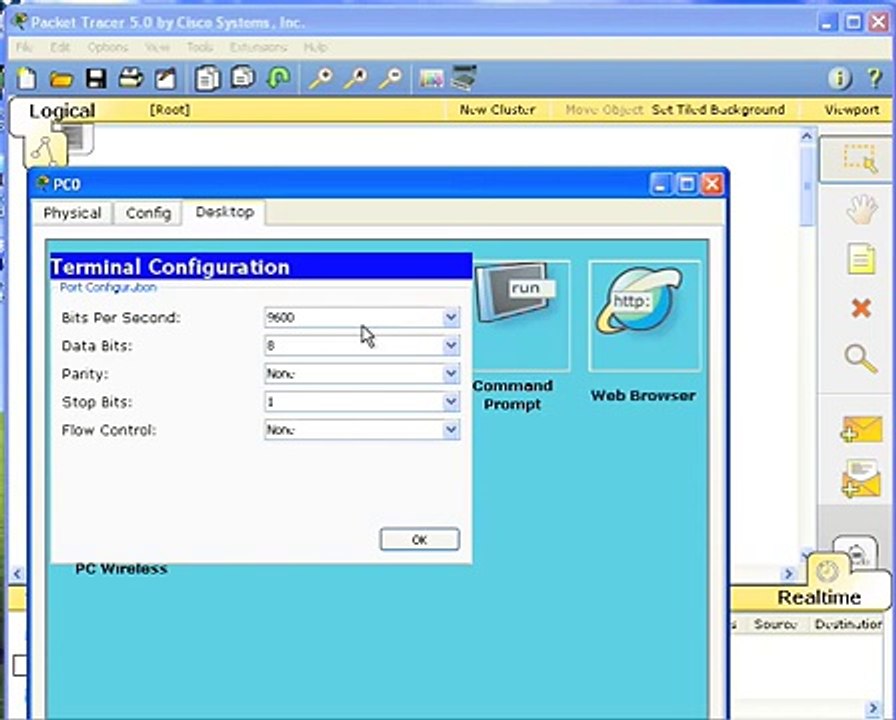
Task: Open the Options menu
Action: tap(107, 47)
